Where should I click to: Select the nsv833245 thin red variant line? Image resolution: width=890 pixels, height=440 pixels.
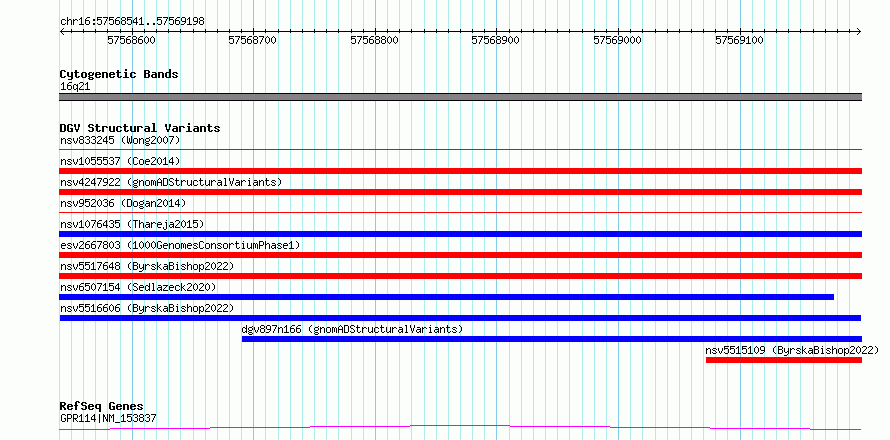click(x=460, y=150)
